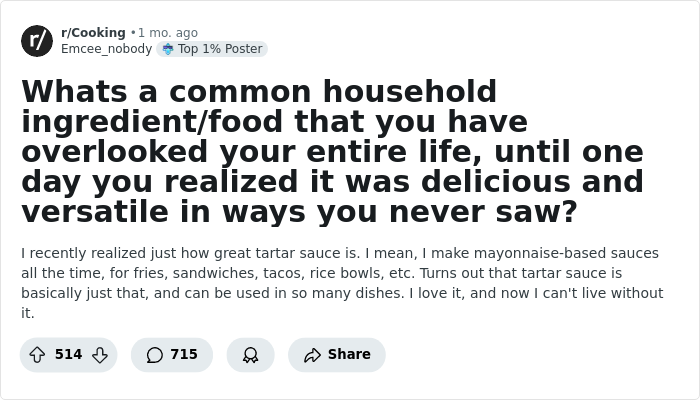Screen dimensions: 700x400
Task: Give an award using the award icon
Action: tap(250, 355)
